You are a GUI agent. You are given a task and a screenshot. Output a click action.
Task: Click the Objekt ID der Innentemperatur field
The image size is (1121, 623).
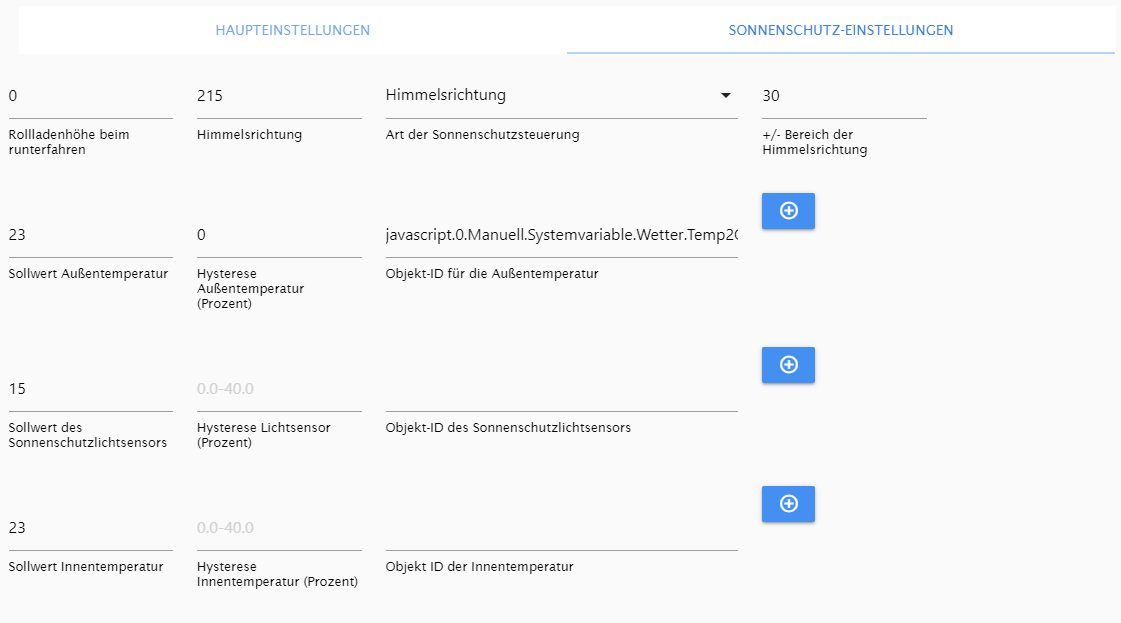561,528
